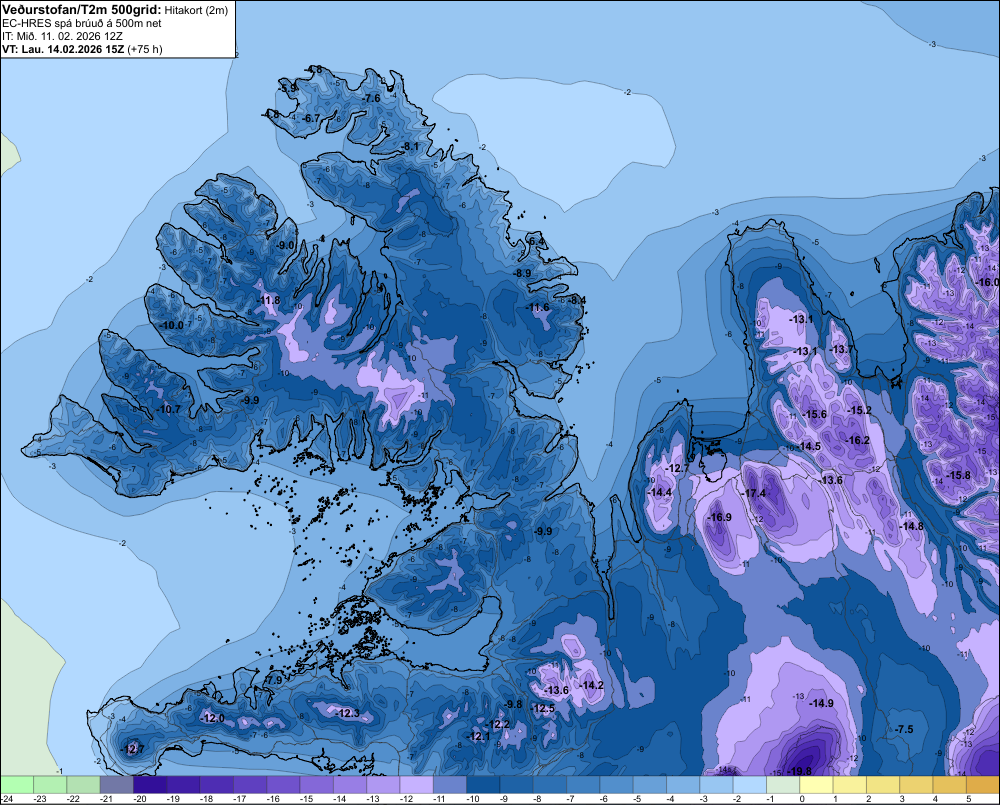
Task: Click the legend color swatch above the -12 label
Action: tap(416, 784)
